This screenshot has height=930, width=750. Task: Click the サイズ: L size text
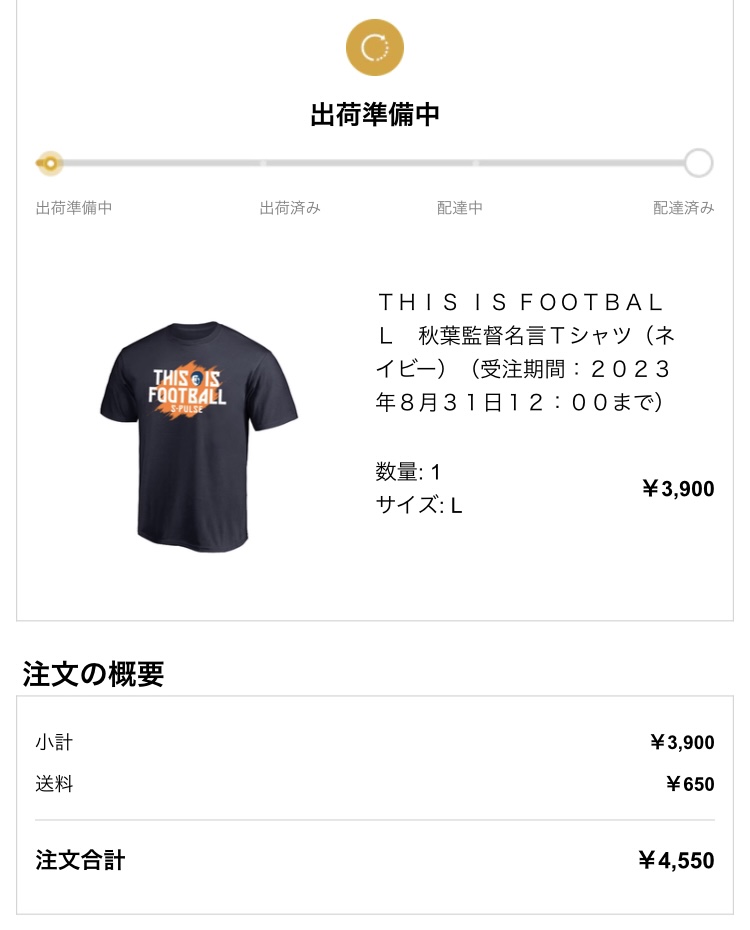pyautogui.click(x=419, y=505)
